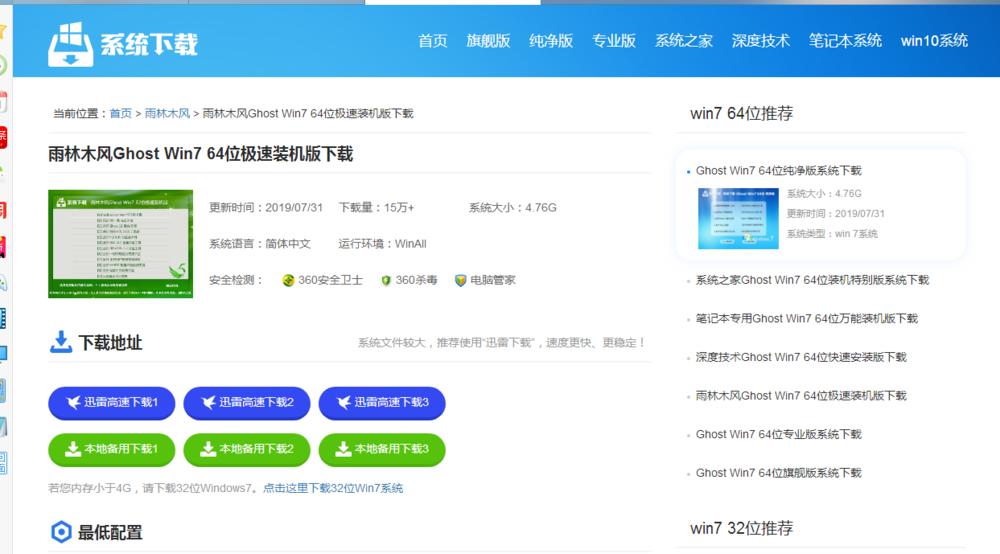
Task: Click the 本地备用下载3 button
Action: 382,449
